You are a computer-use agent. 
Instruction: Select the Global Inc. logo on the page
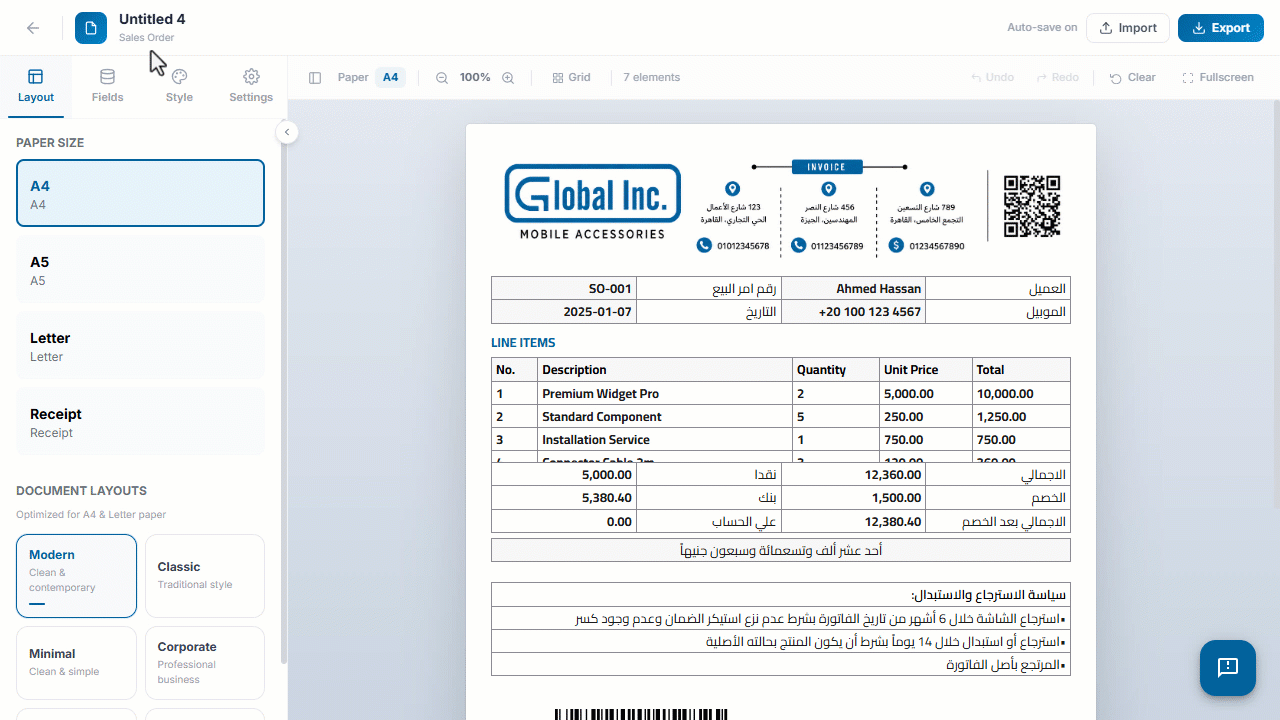coord(593,202)
